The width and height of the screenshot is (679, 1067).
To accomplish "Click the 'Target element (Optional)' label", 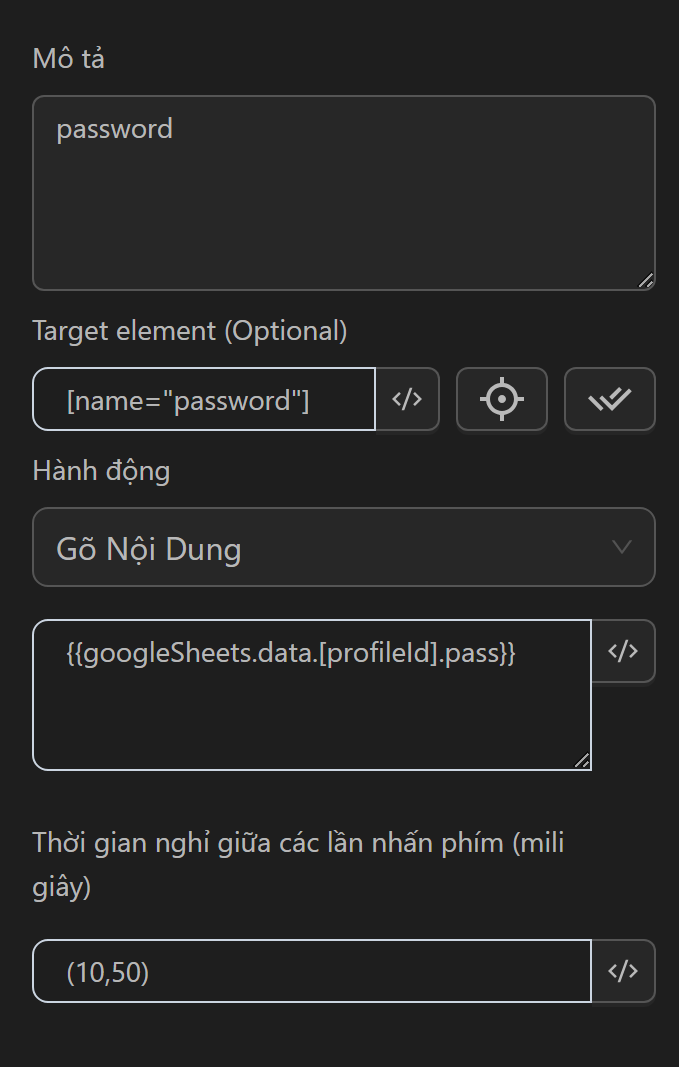I will 190,331.
